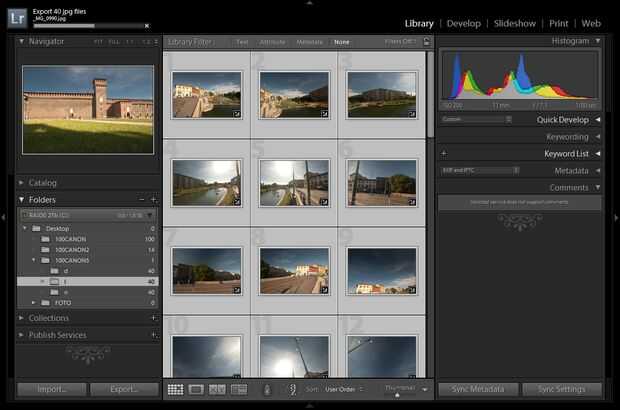Open Survey view icon
The height and width of the screenshot is (410, 620).
click(x=239, y=389)
